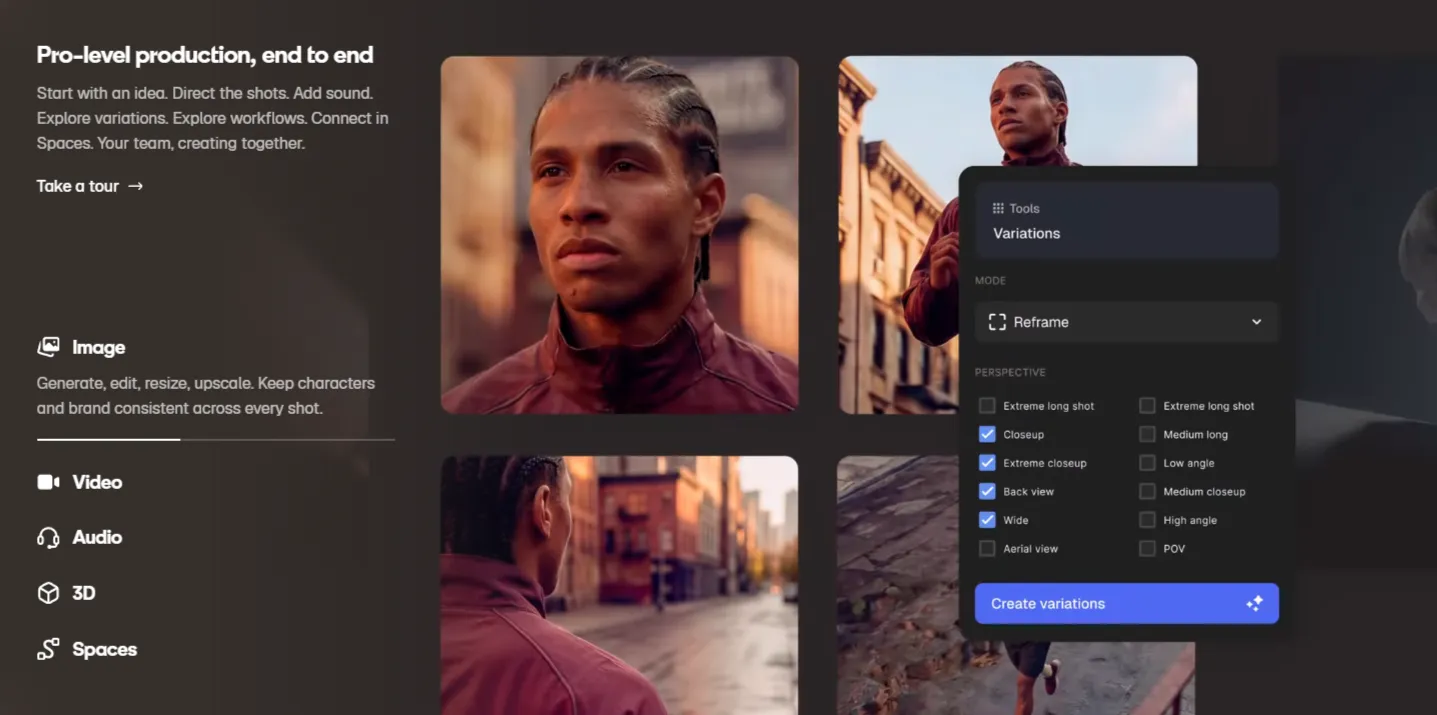
Task: Click the MODE section label
Action: point(990,281)
